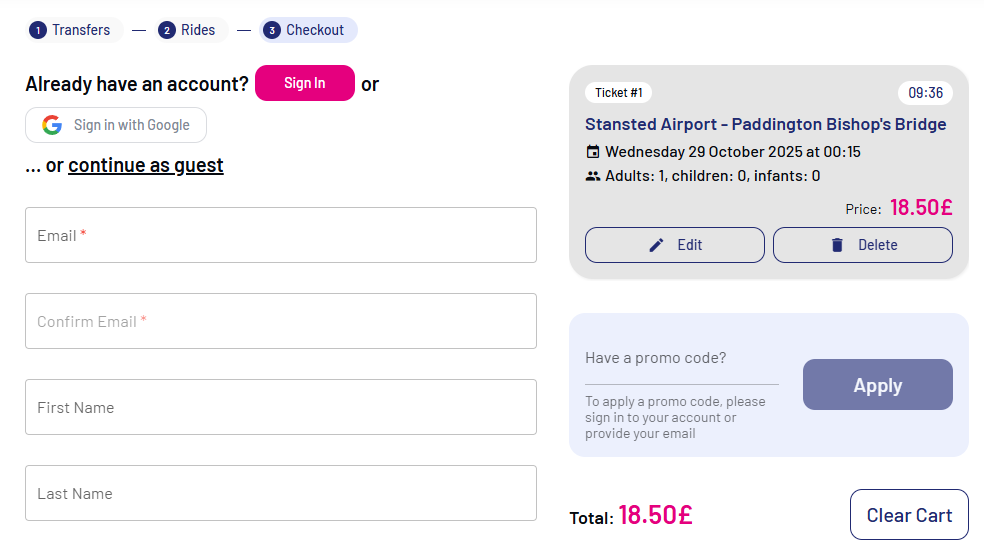Screen dimensions: 984x554
Task: Click the Google logo icon
Action: 52,125
